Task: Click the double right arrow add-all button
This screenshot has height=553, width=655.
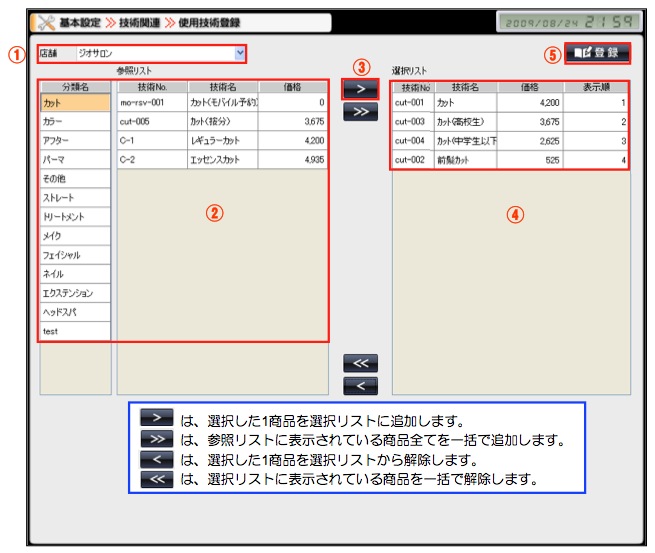Action: click(x=360, y=112)
